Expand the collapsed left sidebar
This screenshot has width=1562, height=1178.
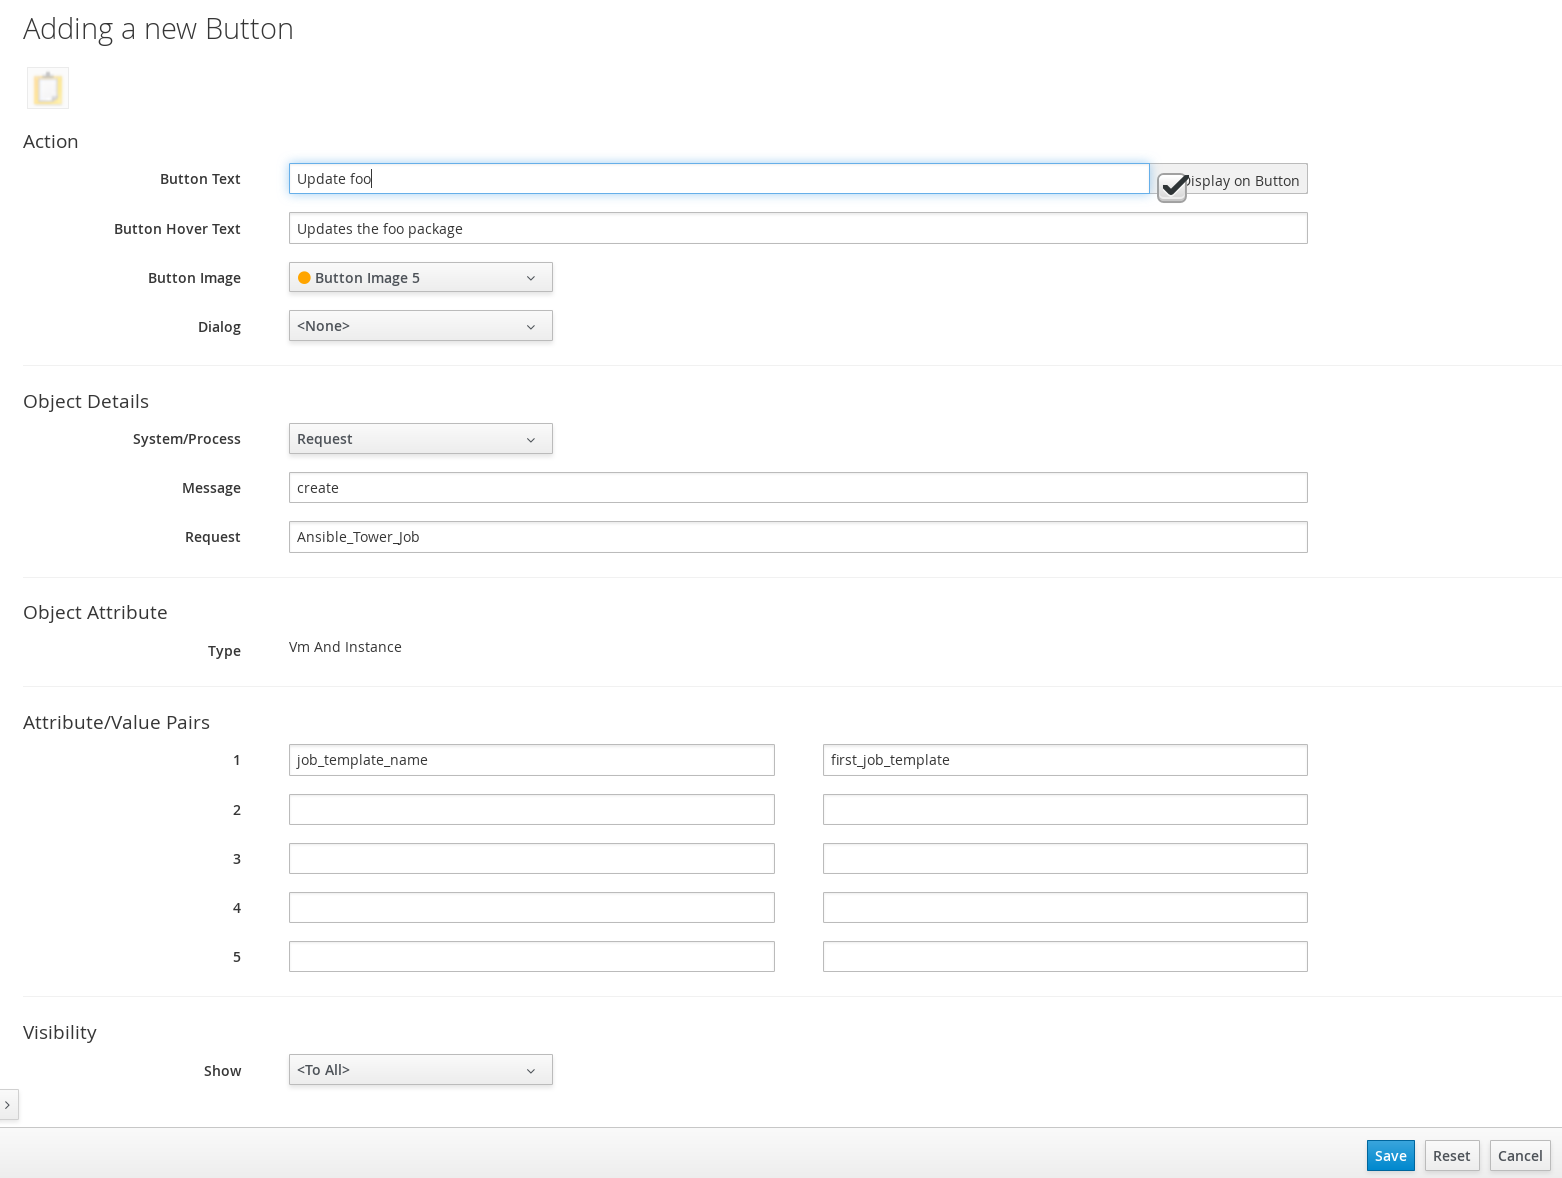pos(9,1104)
